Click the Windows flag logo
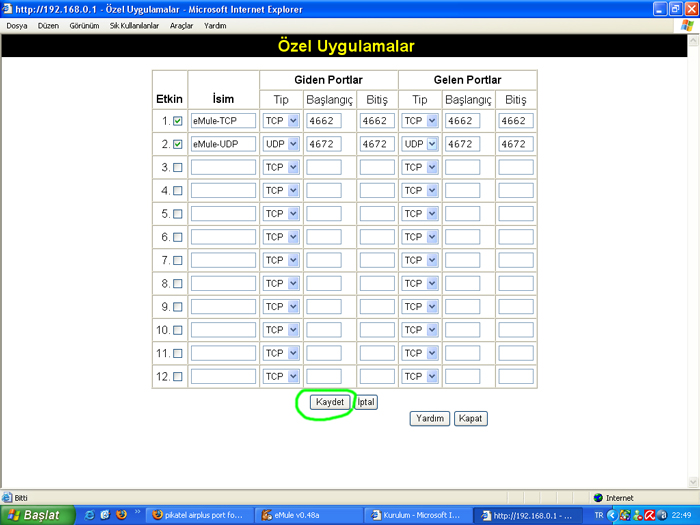 [687, 25]
